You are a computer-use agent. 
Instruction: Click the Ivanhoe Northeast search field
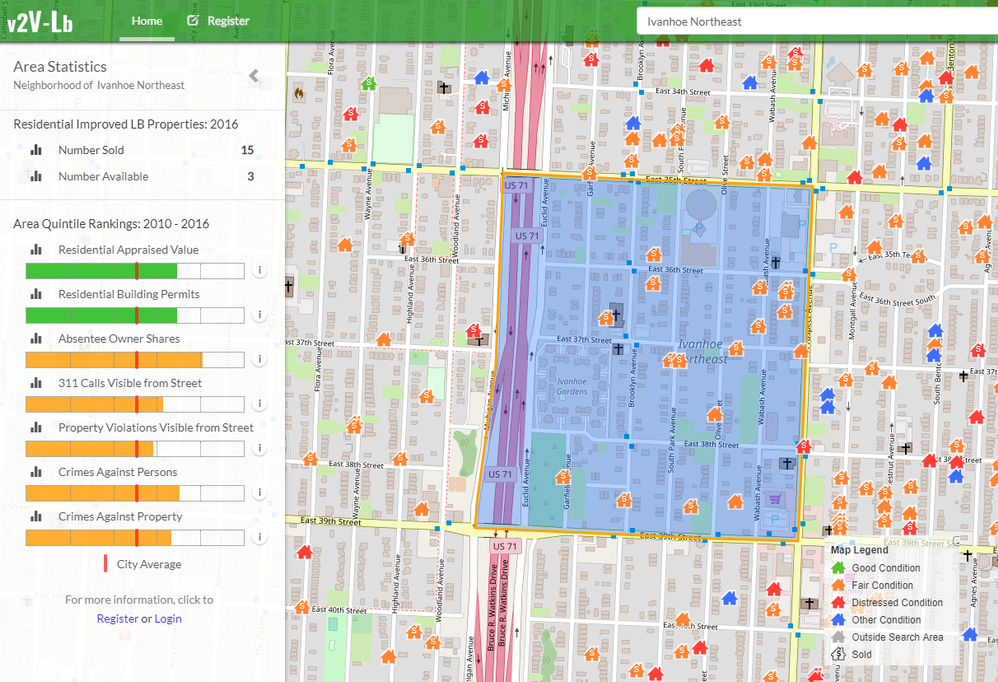817,22
